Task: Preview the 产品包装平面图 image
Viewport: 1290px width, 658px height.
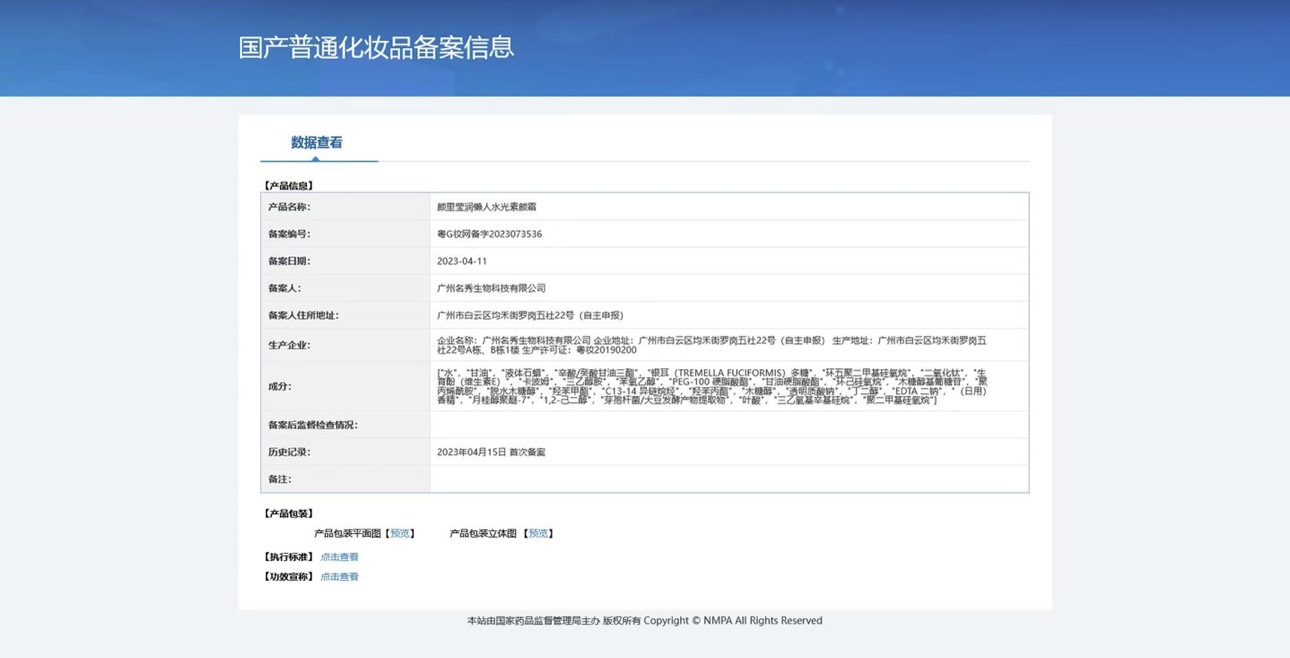Action: coord(400,534)
